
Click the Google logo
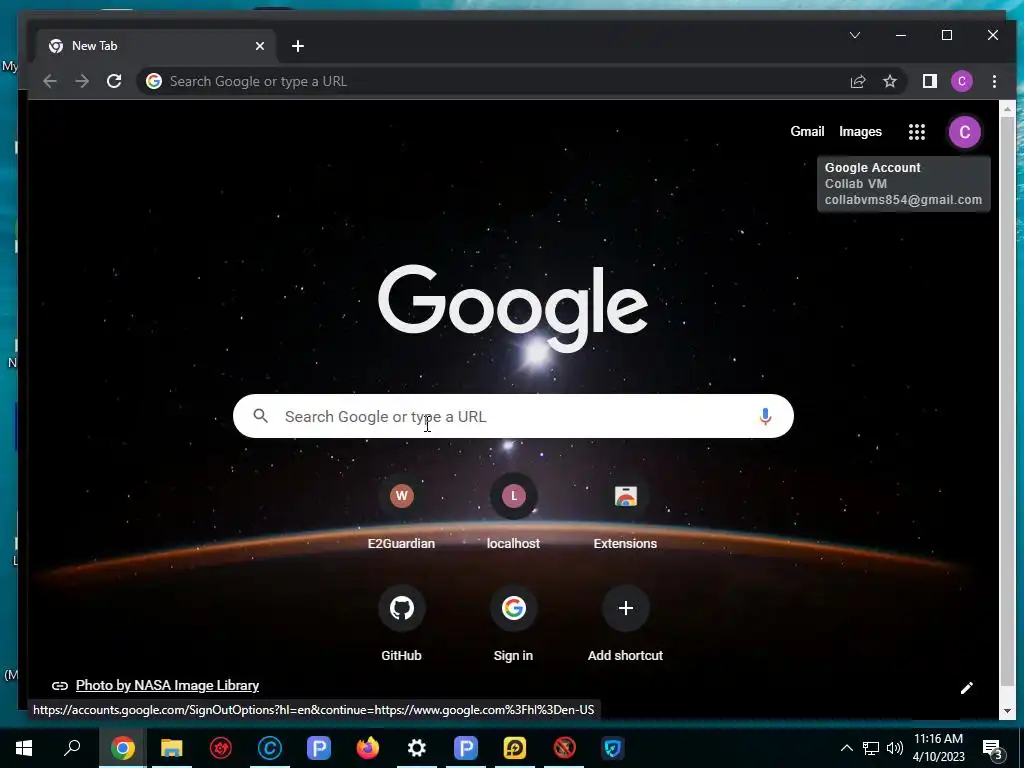513,308
